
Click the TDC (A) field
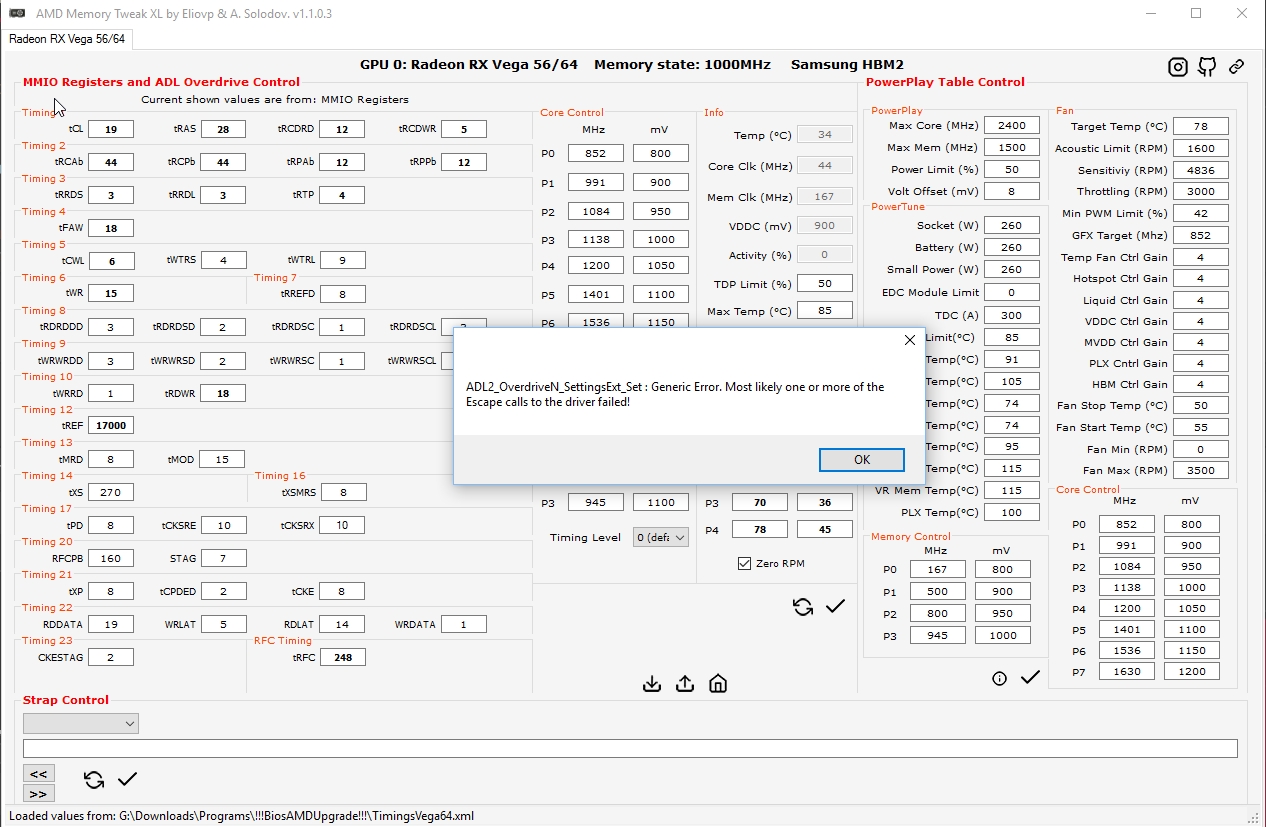(x=1011, y=315)
